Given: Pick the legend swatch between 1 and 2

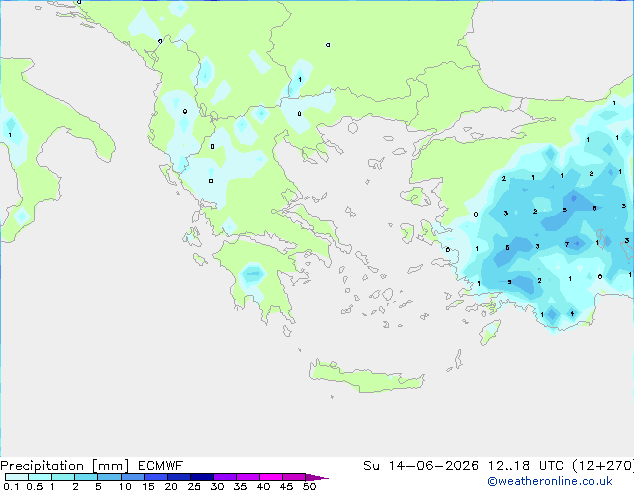Looking at the screenshot, I should point(63,477).
